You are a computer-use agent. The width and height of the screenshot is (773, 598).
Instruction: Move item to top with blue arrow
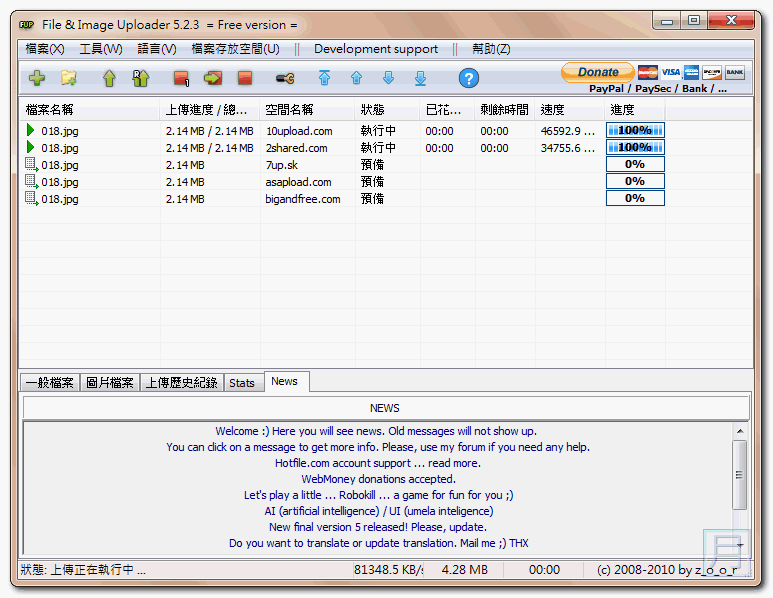pyautogui.click(x=324, y=78)
